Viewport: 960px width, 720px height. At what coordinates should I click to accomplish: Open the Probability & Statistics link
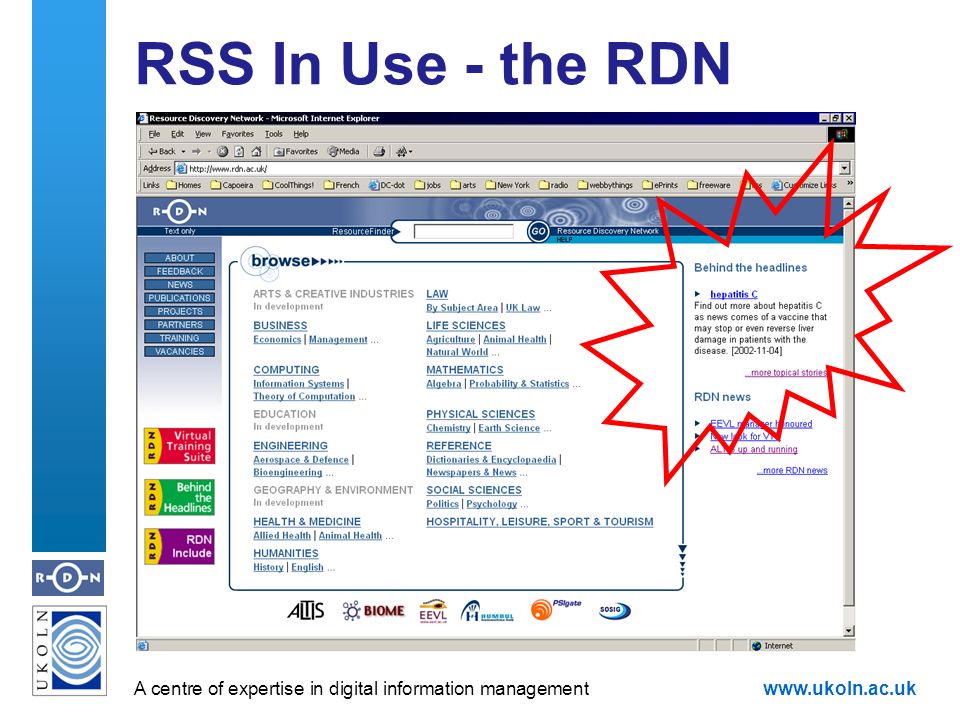click(519, 384)
